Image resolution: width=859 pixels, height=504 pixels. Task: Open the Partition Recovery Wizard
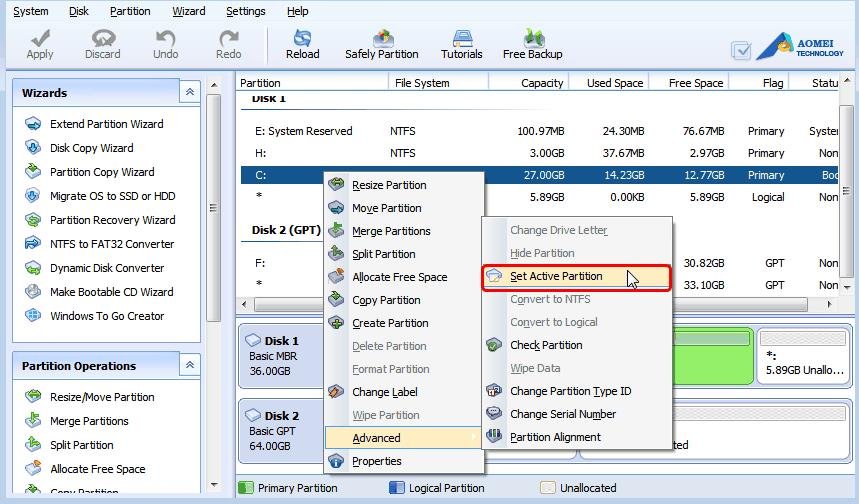click(112, 220)
